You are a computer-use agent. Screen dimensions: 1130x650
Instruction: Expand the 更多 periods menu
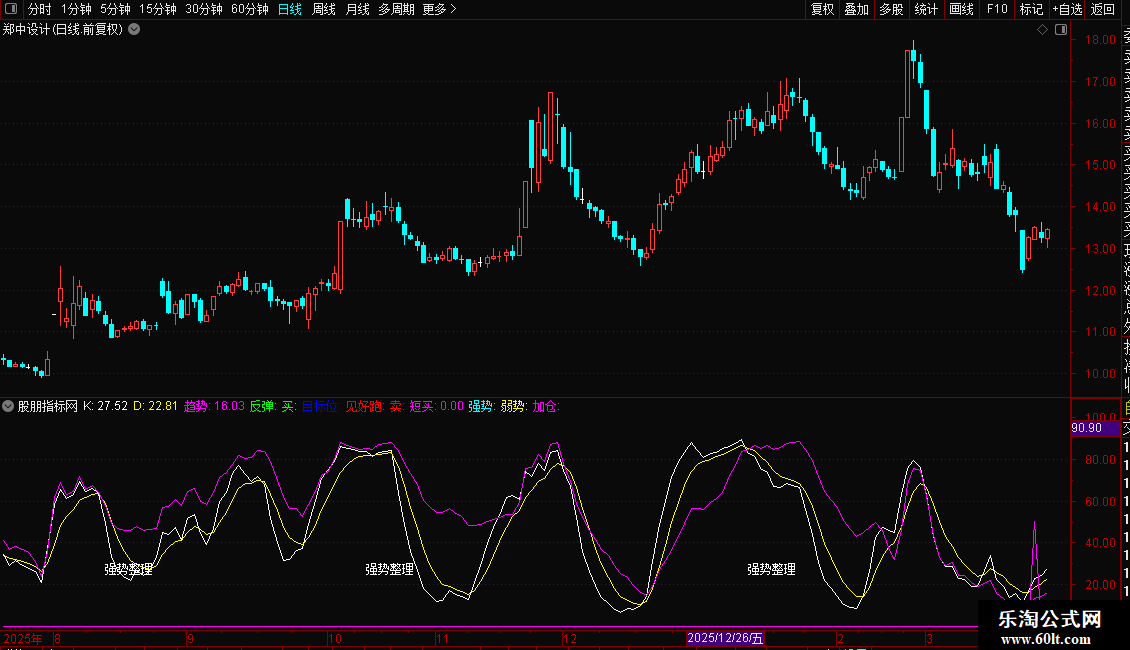point(439,9)
